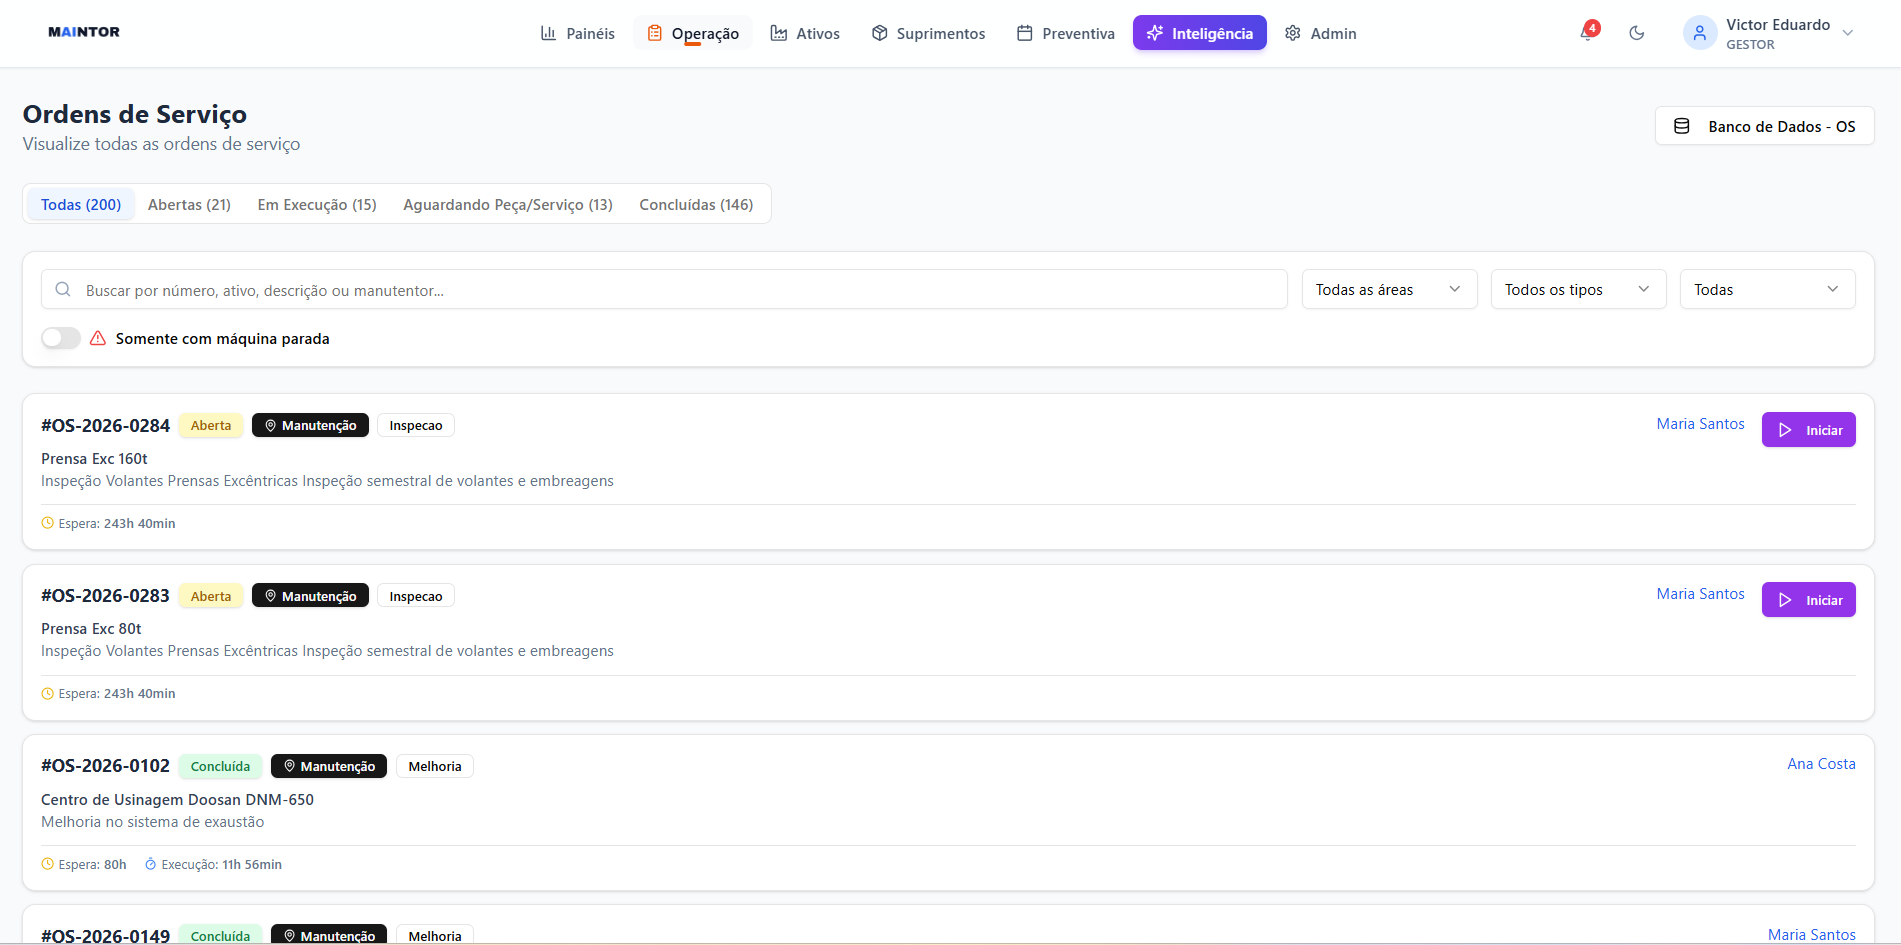Click the clock icon on OS-2026-0102 wait time
1901x945 pixels.
coord(47,864)
